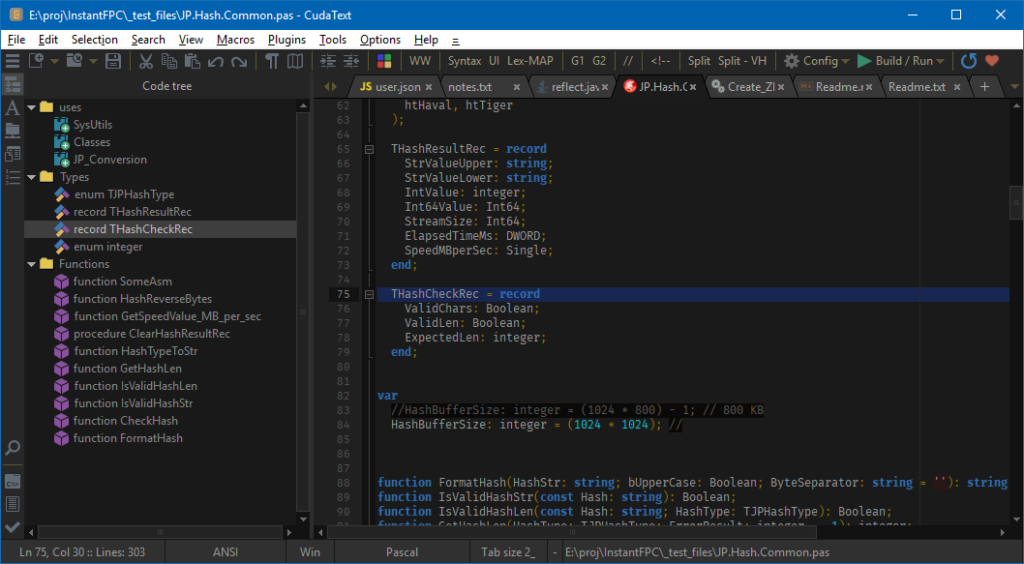This screenshot has width=1024, height=564.
Task: Click the Split - VH toolbar button
Action: [x=744, y=61]
